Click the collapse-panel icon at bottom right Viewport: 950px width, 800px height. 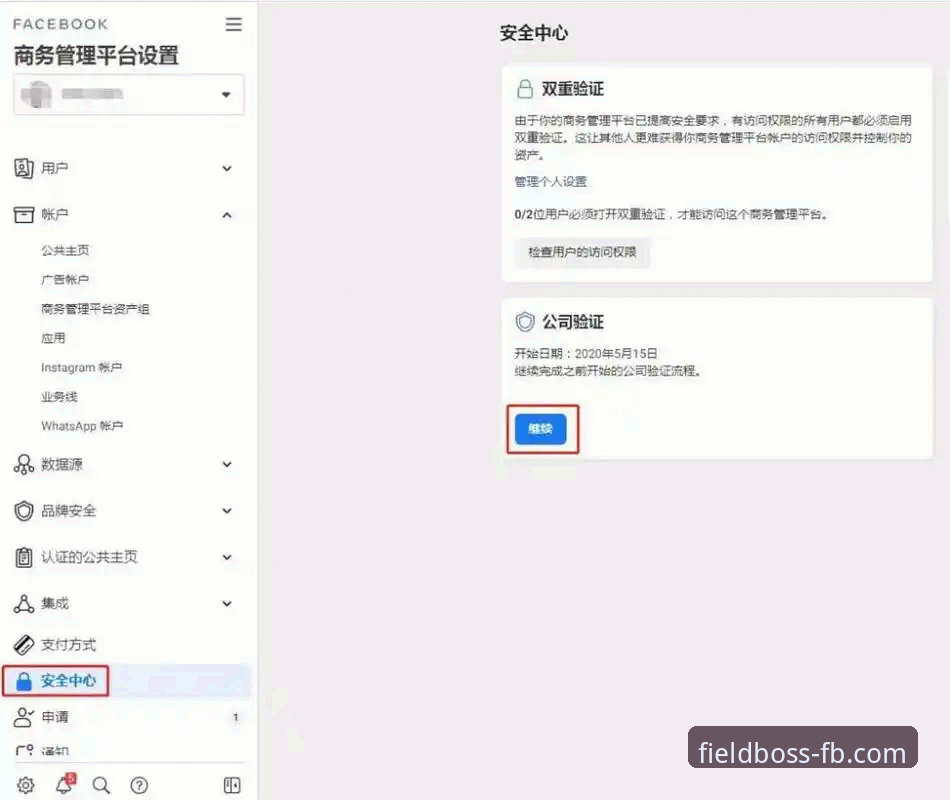pyautogui.click(x=231, y=785)
